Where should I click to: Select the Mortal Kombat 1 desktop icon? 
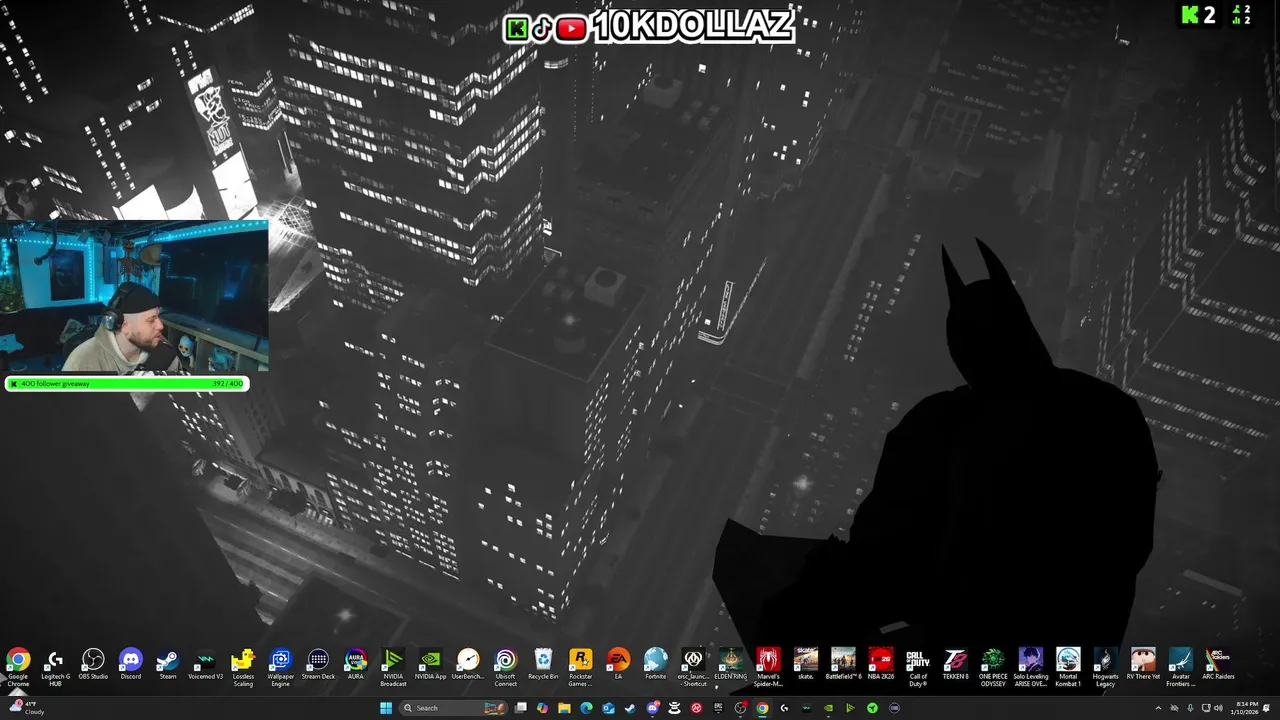1068,667
